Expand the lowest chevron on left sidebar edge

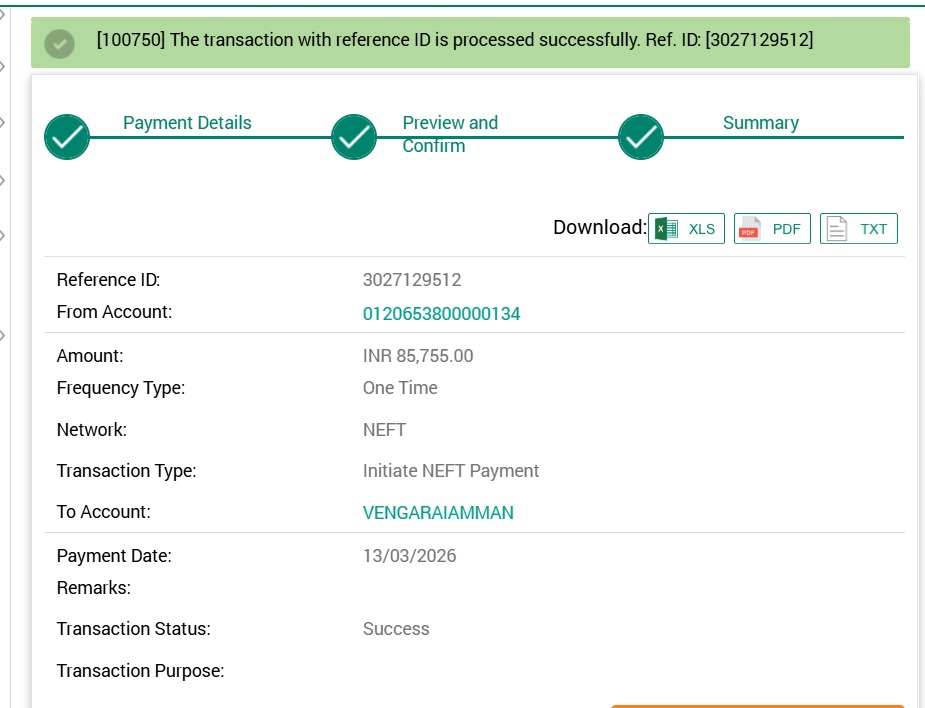pos(3,334)
